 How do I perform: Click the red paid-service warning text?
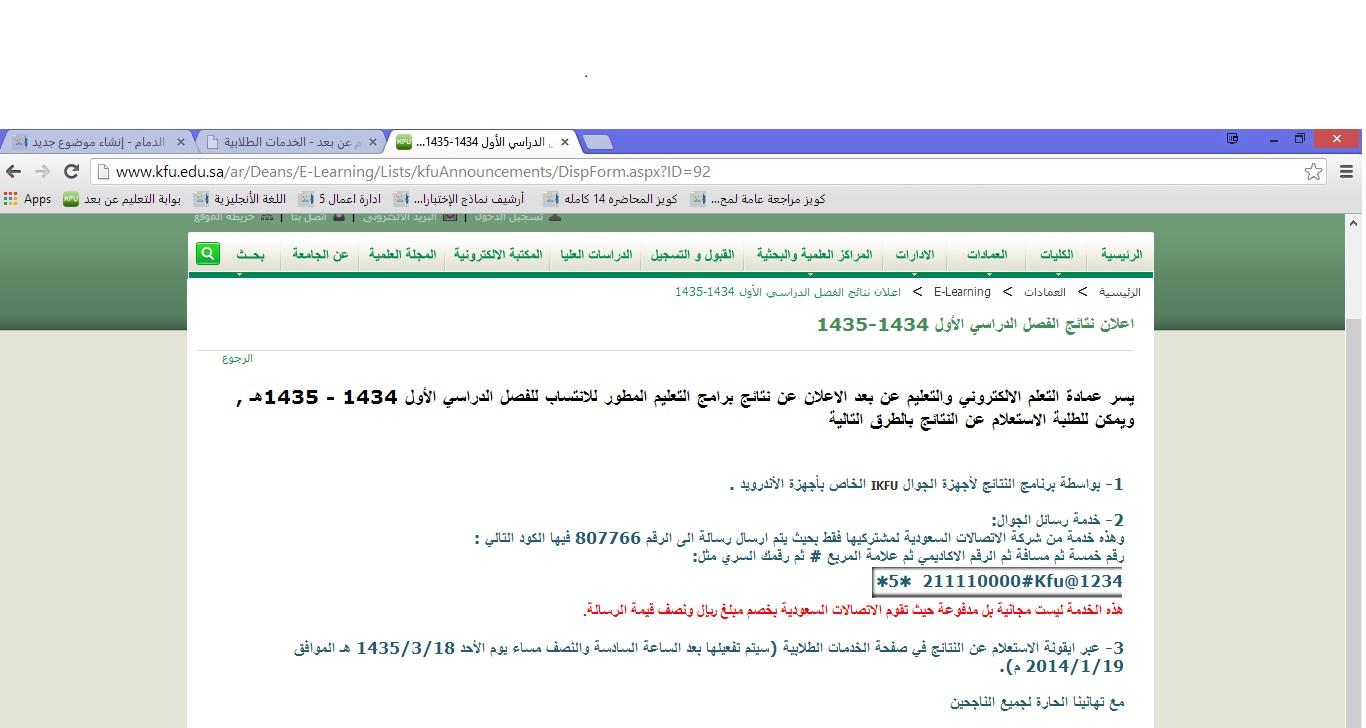[854, 610]
